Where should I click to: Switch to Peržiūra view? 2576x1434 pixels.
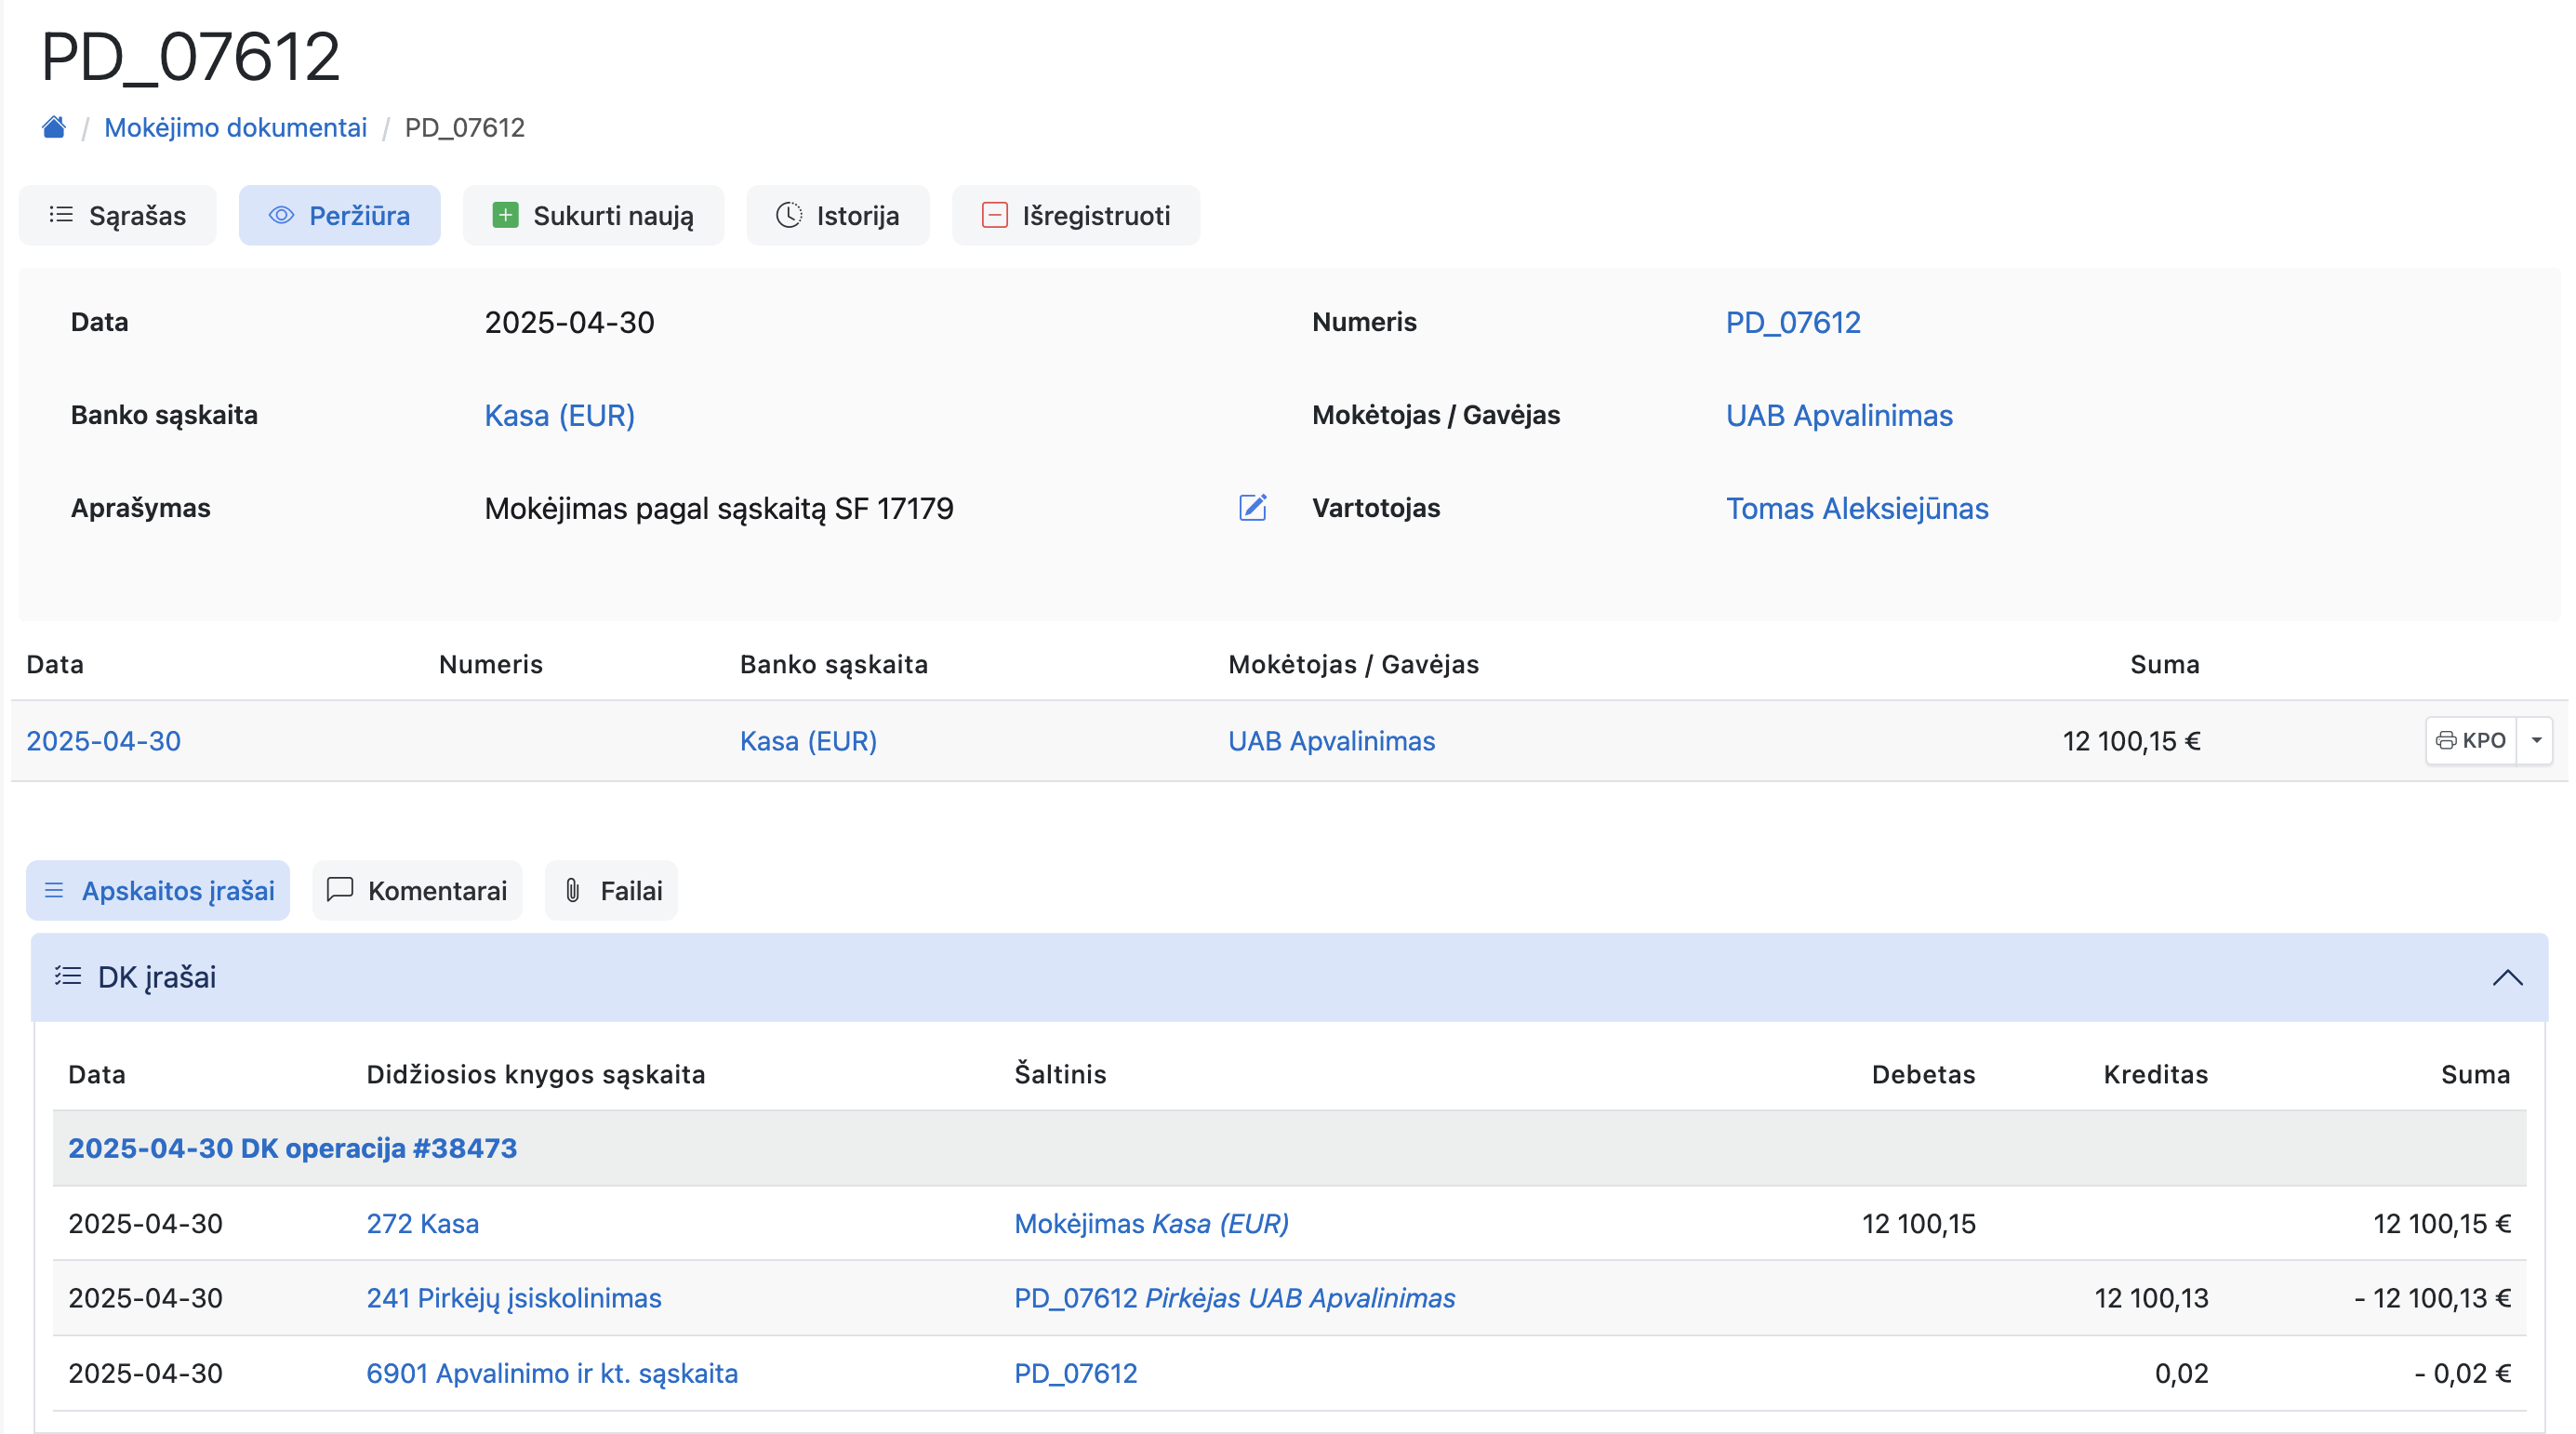pos(339,215)
